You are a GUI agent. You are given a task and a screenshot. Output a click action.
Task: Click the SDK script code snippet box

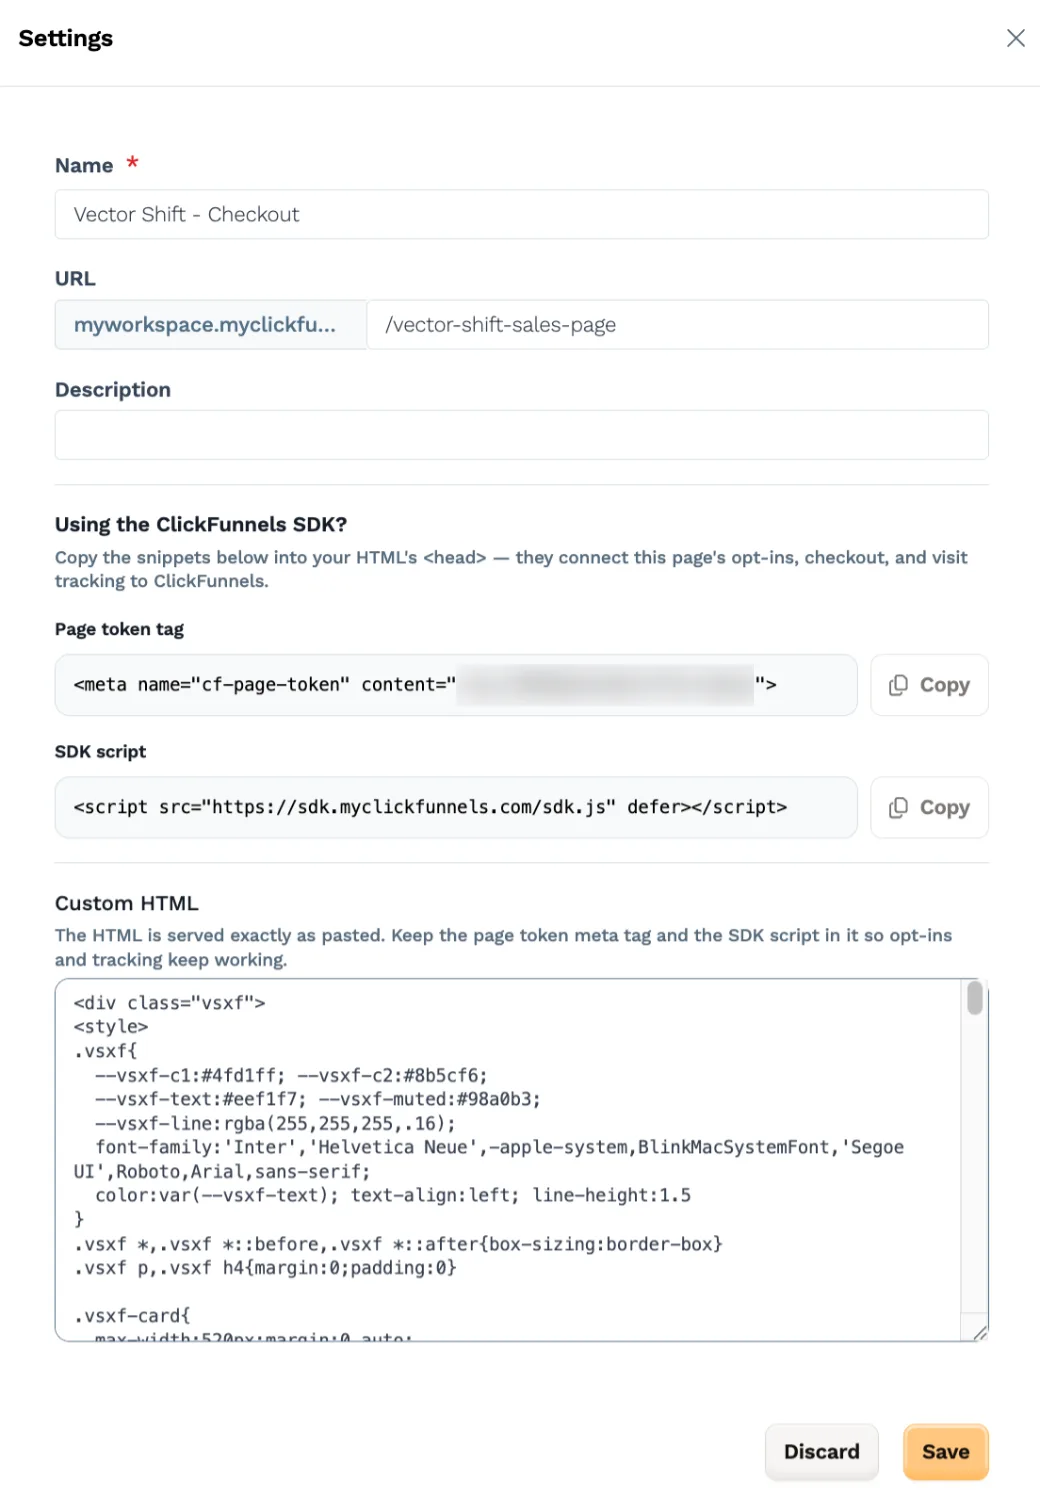pyautogui.click(x=456, y=807)
